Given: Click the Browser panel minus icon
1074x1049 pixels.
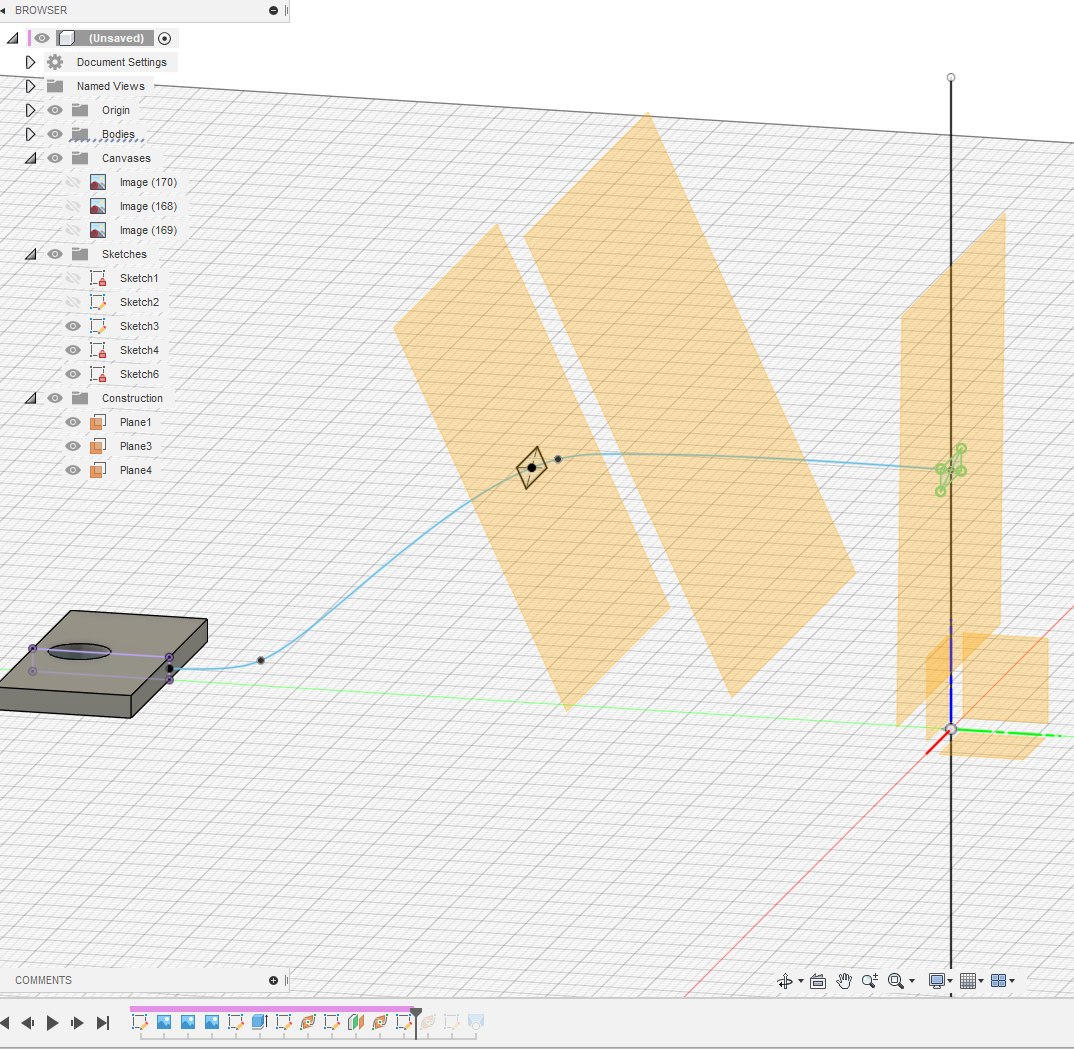Looking at the screenshot, I should 273,10.
